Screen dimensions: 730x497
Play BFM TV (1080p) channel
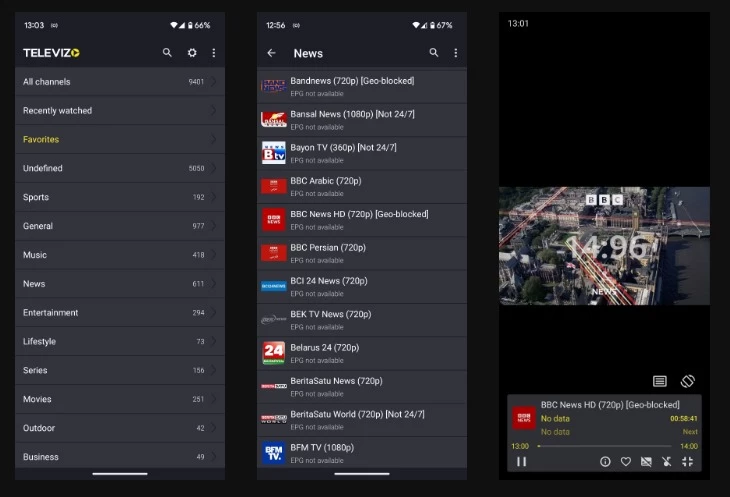[x=362, y=453]
